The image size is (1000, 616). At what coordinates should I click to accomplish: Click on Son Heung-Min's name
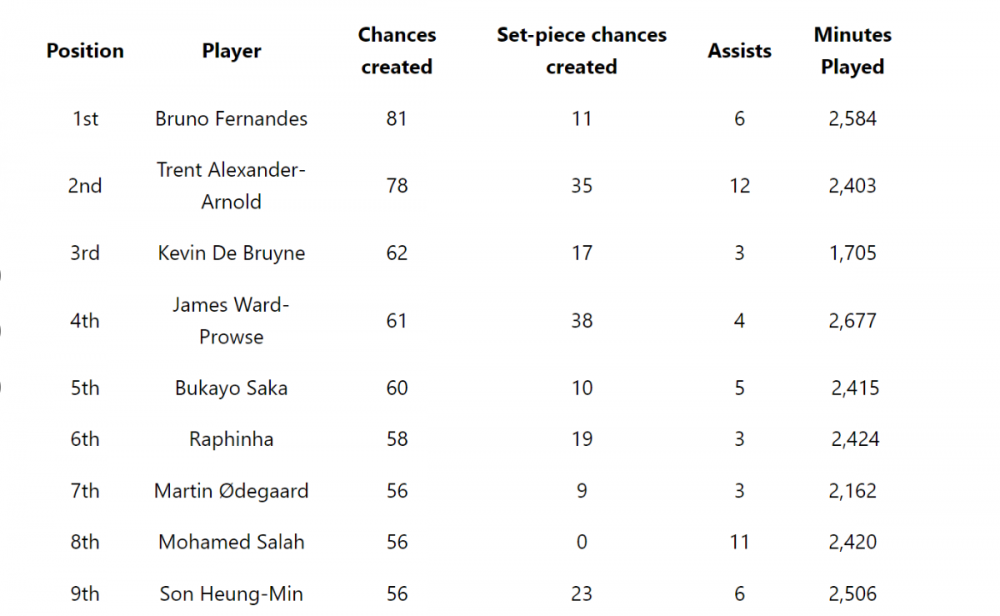231,594
